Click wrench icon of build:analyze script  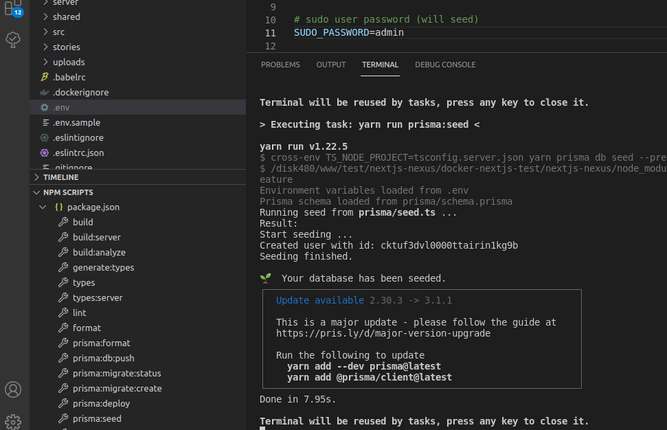tap(63, 252)
